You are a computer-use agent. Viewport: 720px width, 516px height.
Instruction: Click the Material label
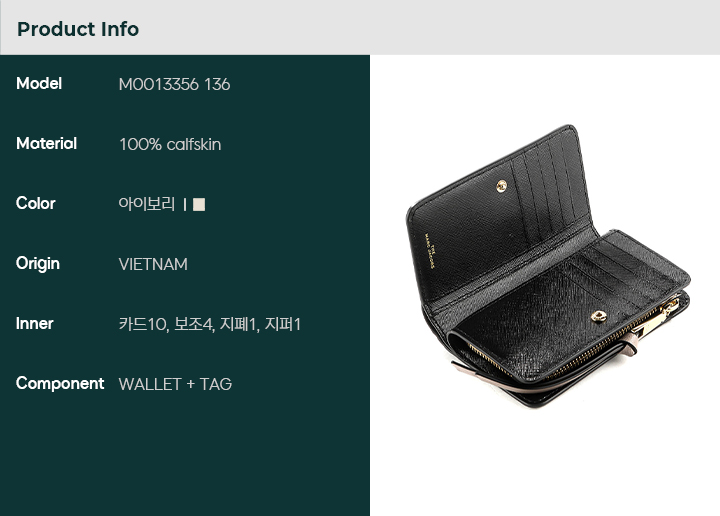pos(46,144)
